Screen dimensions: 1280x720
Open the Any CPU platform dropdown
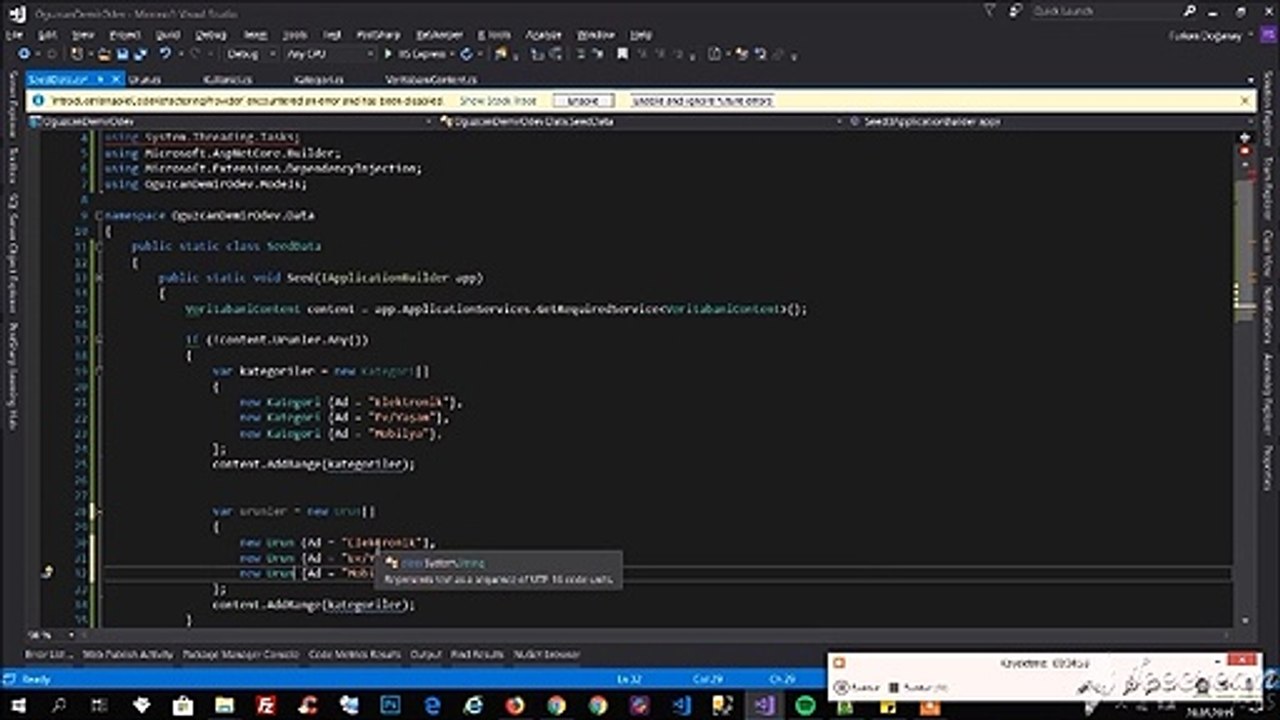coord(330,54)
